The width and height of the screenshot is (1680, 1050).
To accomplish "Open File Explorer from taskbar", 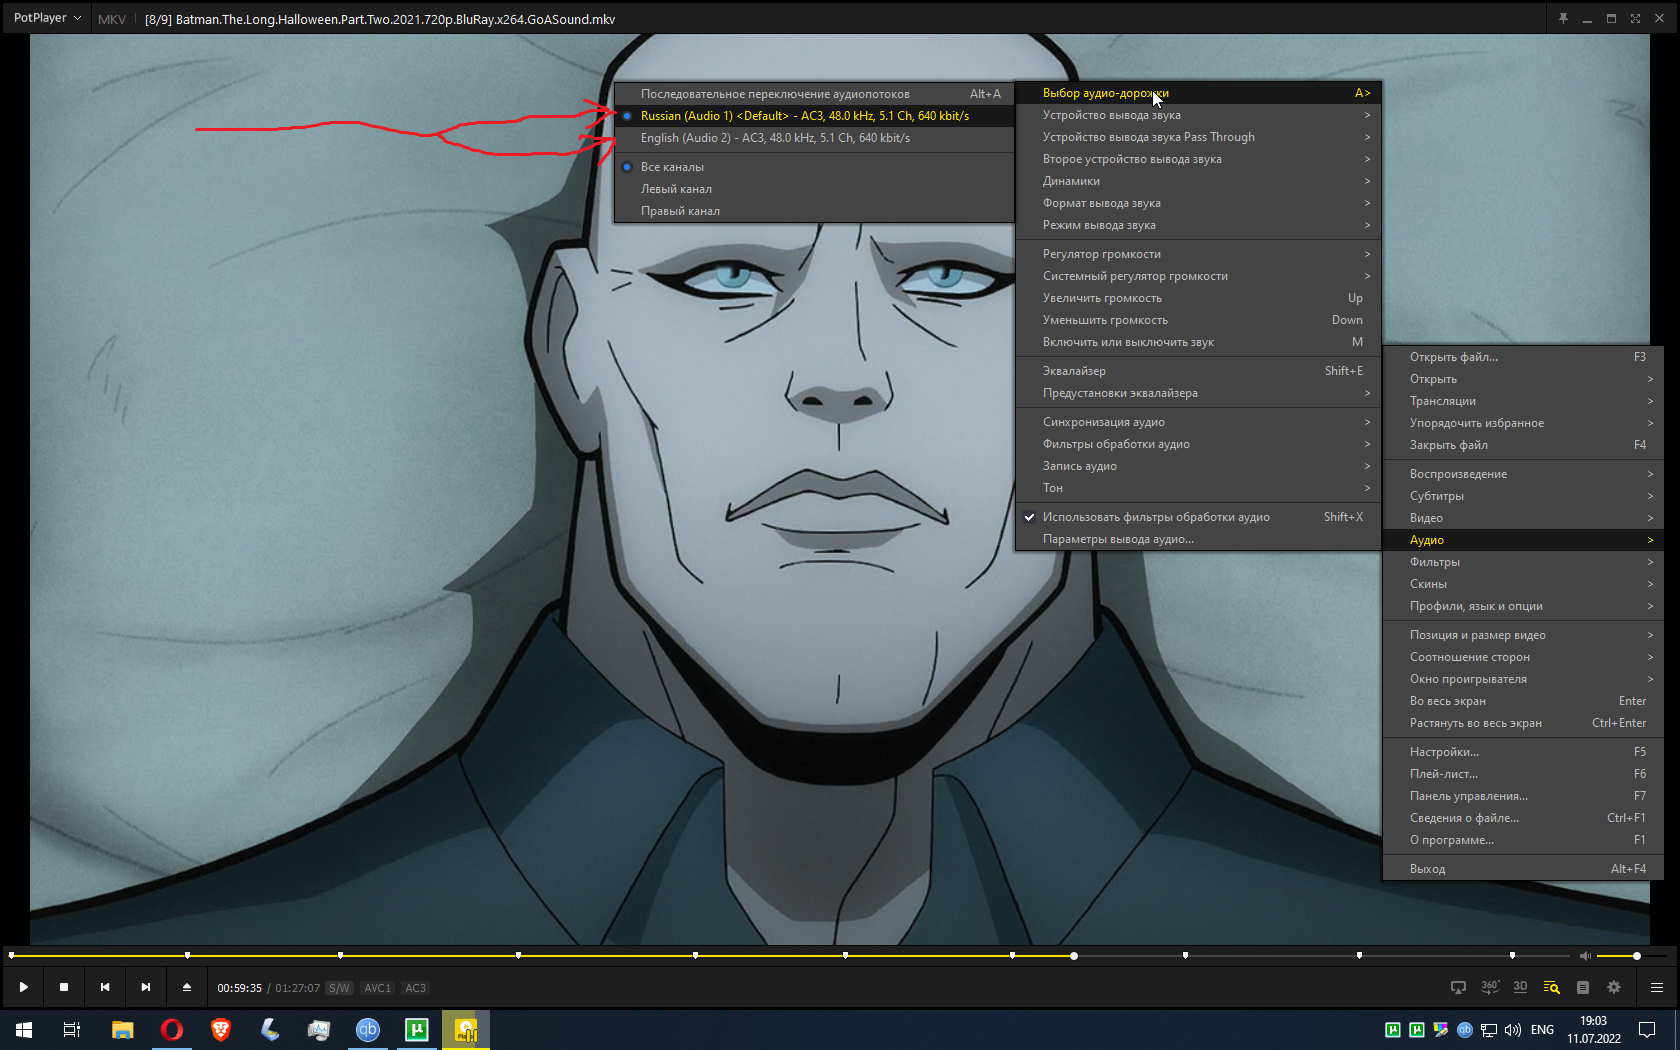I will [122, 1030].
